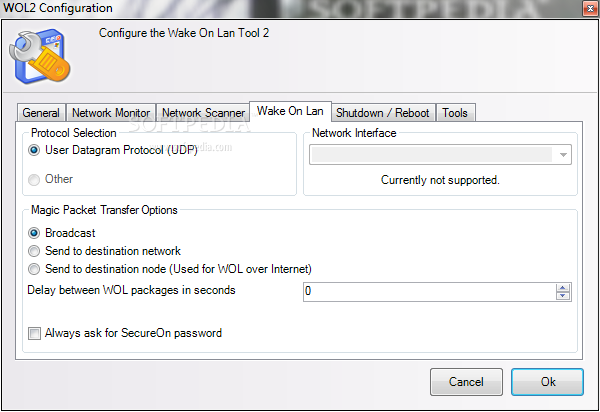Click inside the Network Interface combo box
Screen dimensions: 600x412
440,155
